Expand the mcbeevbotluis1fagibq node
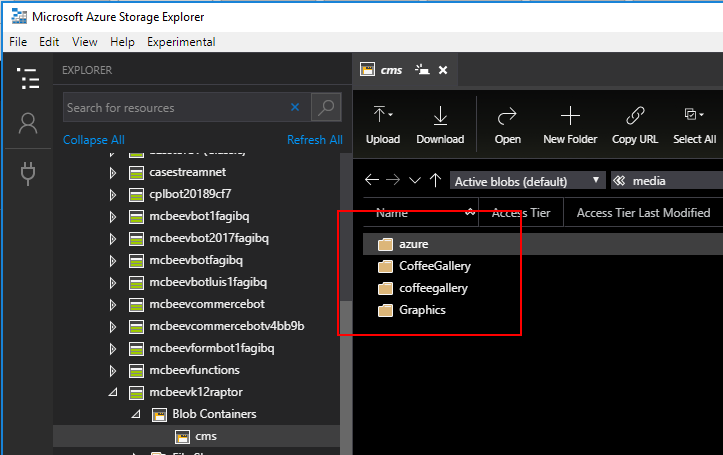Viewport: 723px width, 455px height. (x=113, y=283)
